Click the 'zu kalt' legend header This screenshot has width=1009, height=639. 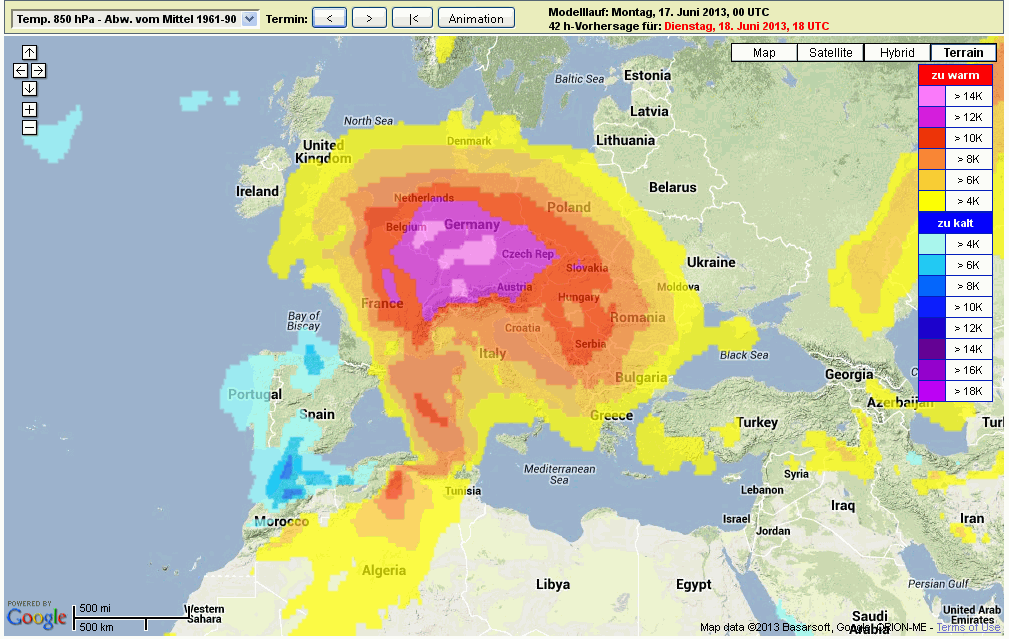pos(955,223)
